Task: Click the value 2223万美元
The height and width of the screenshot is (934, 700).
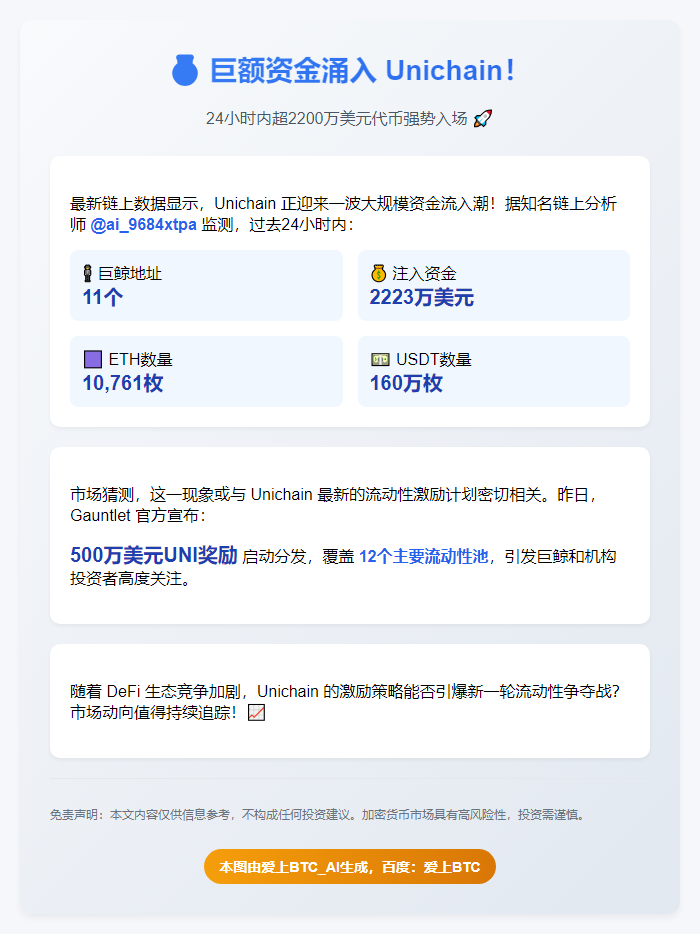Action: tap(422, 297)
